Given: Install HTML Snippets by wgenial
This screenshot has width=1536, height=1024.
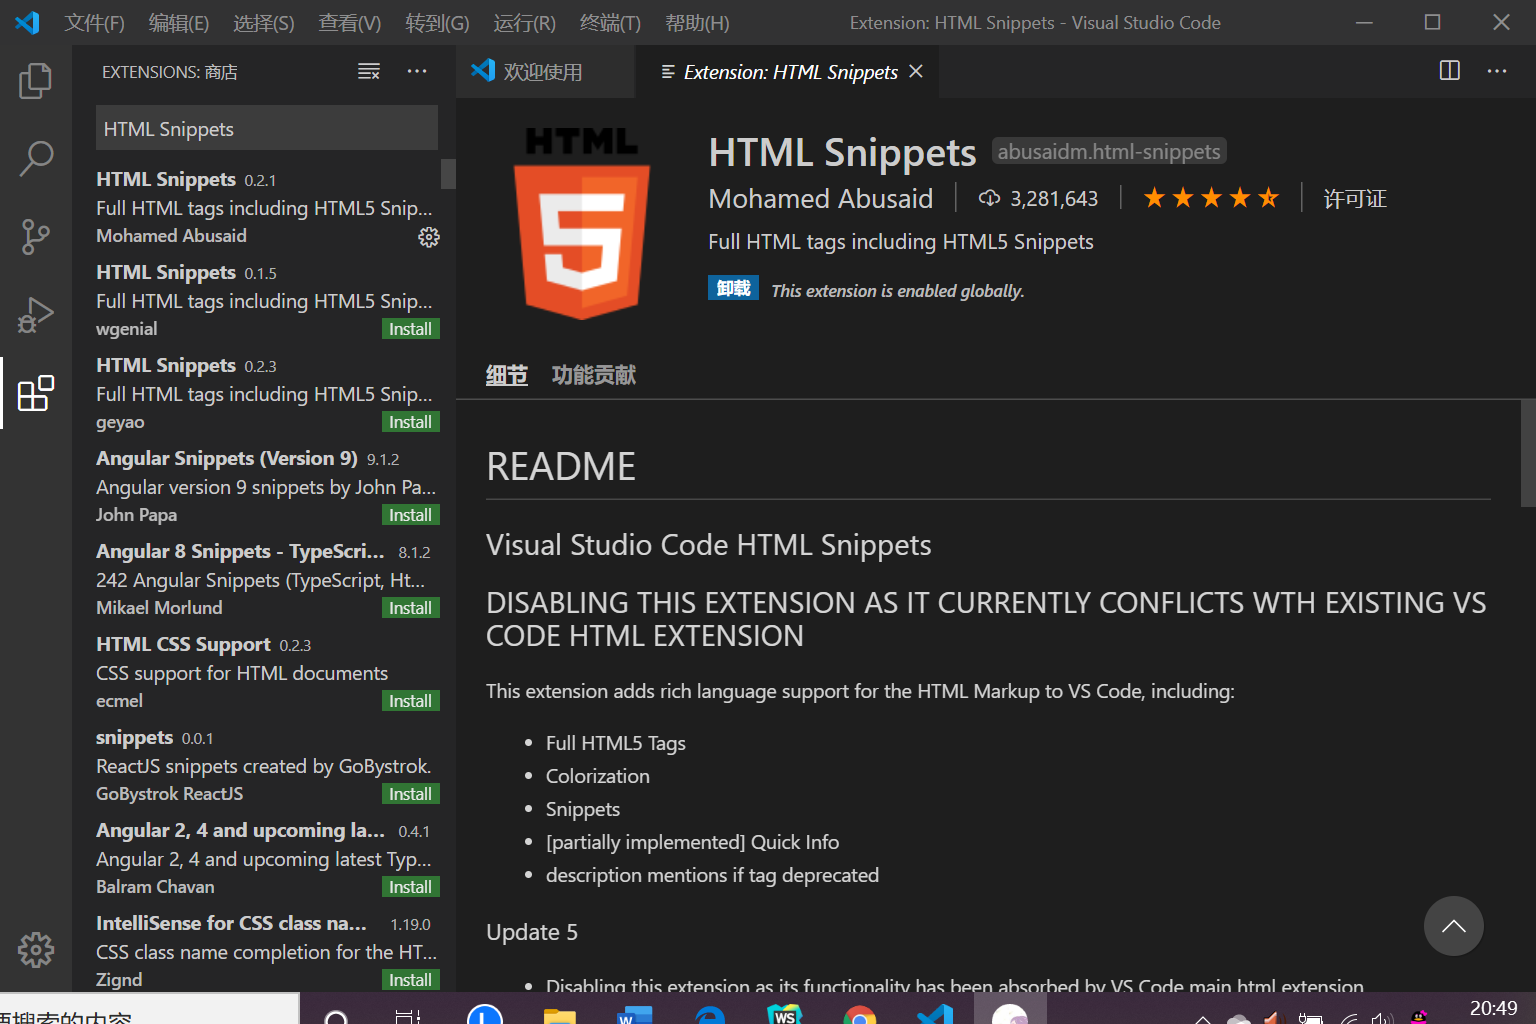Looking at the screenshot, I should pyautogui.click(x=411, y=329).
